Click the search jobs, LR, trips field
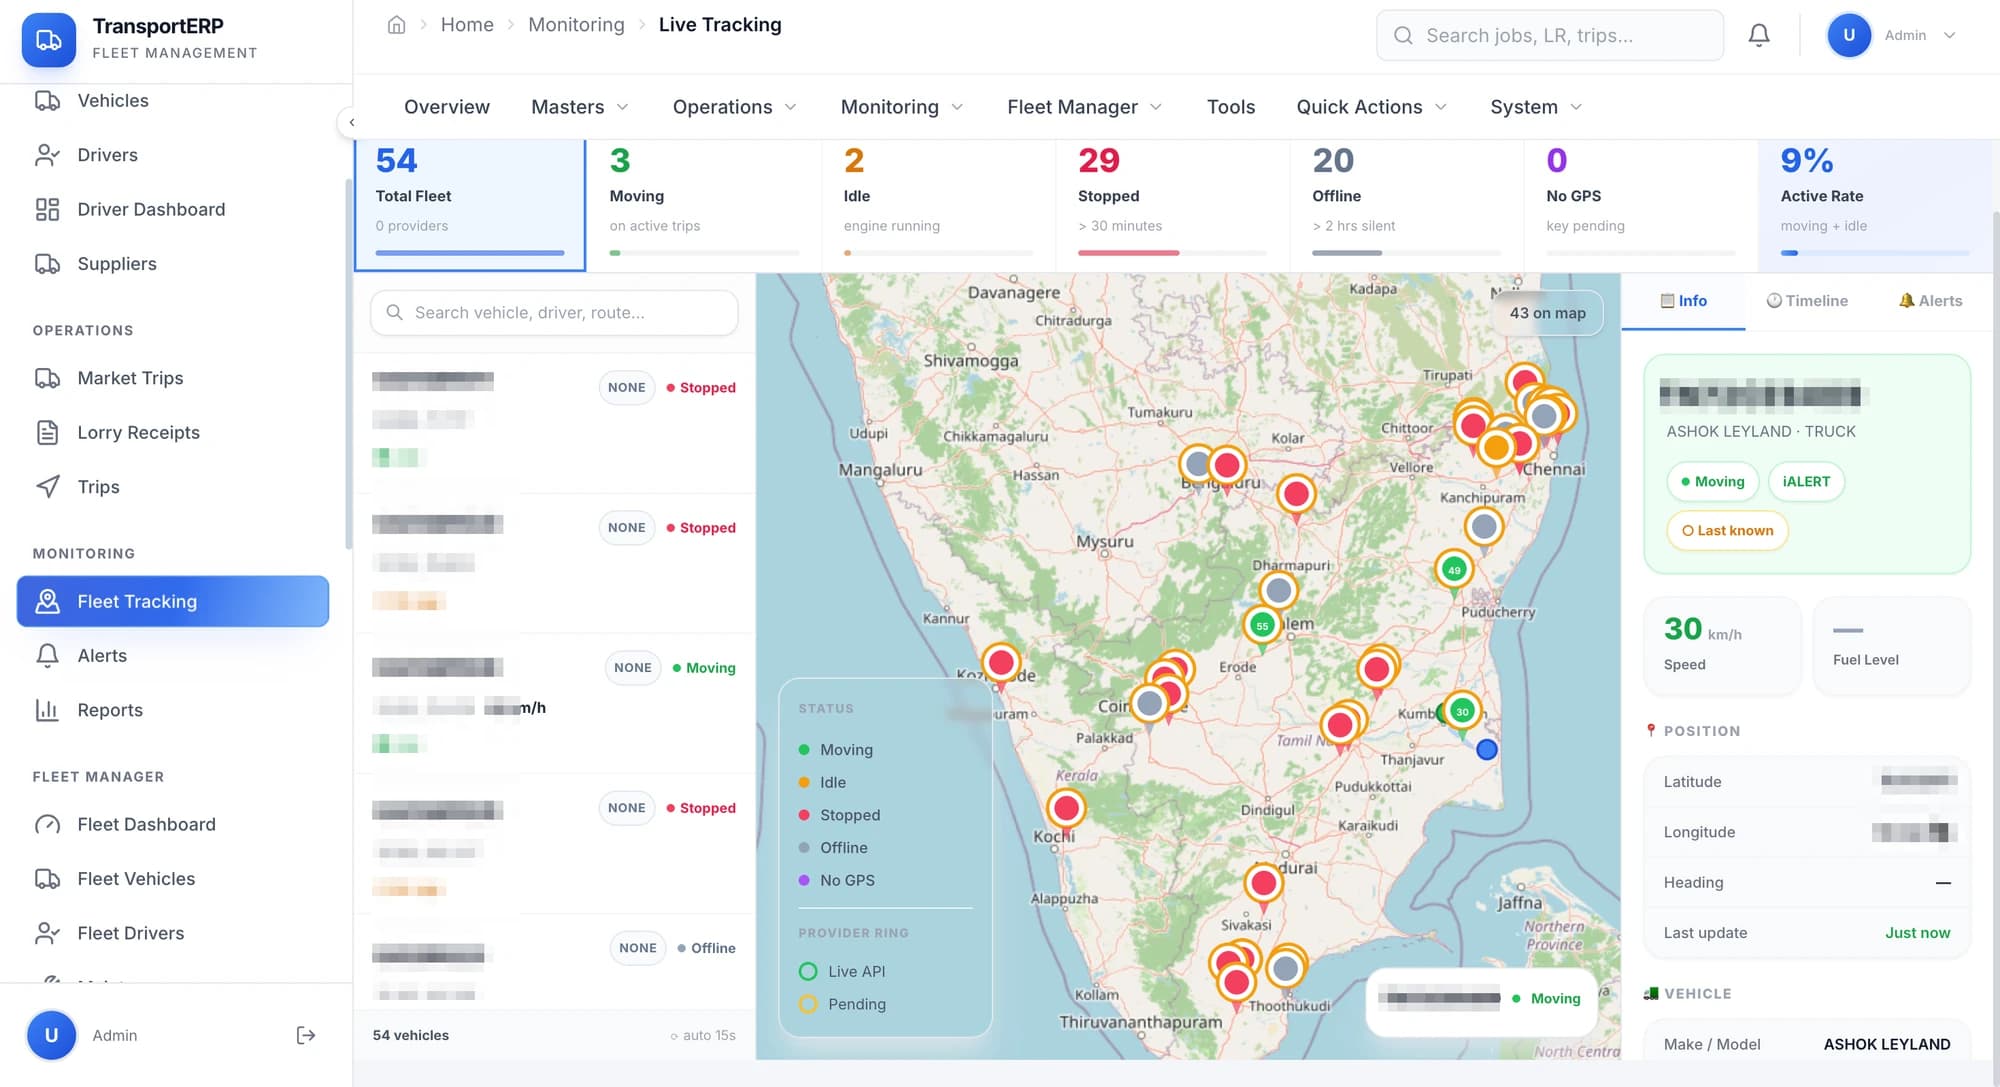The image size is (2000, 1087). [x=1550, y=35]
